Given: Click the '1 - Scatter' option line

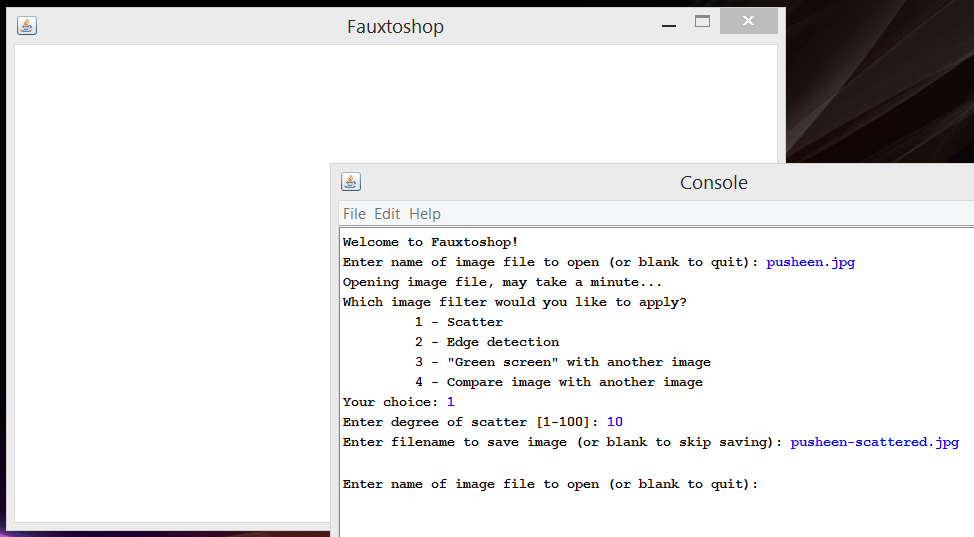Looking at the screenshot, I should tap(459, 322).
